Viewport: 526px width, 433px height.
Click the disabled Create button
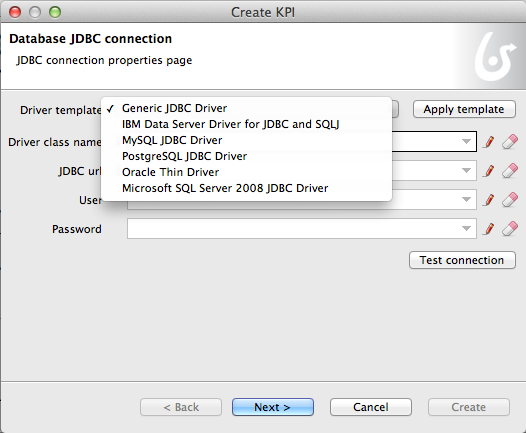tap(469, 407)
